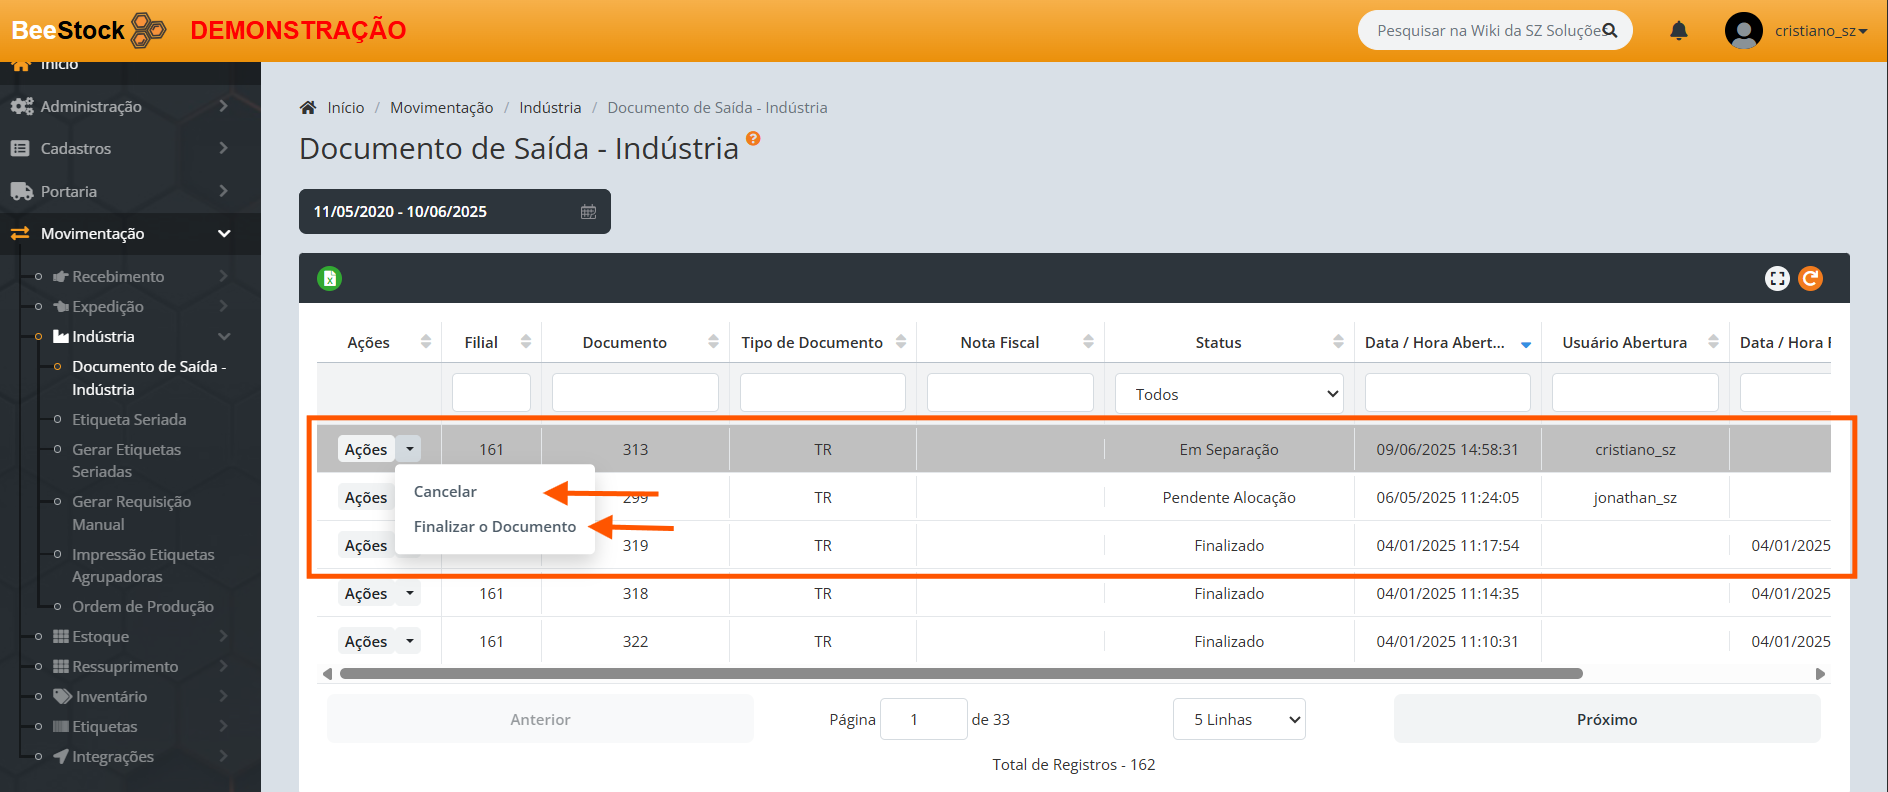Click the orange refresh table icon
1888x792 pixels.
point(1810,279)
